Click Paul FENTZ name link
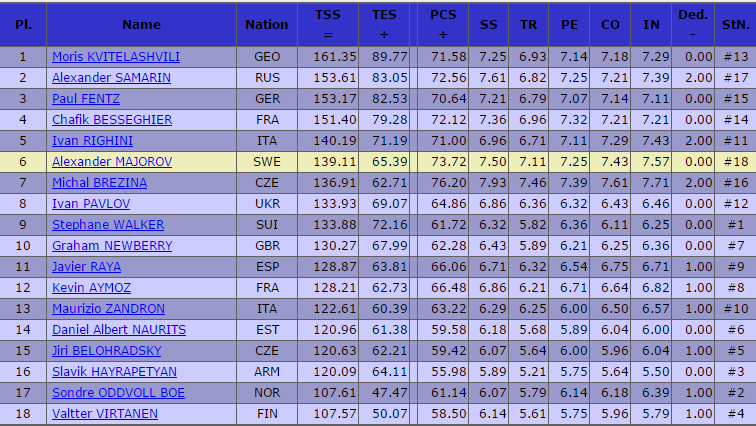The height and width of the screenshot is (426, 756). 86,99
